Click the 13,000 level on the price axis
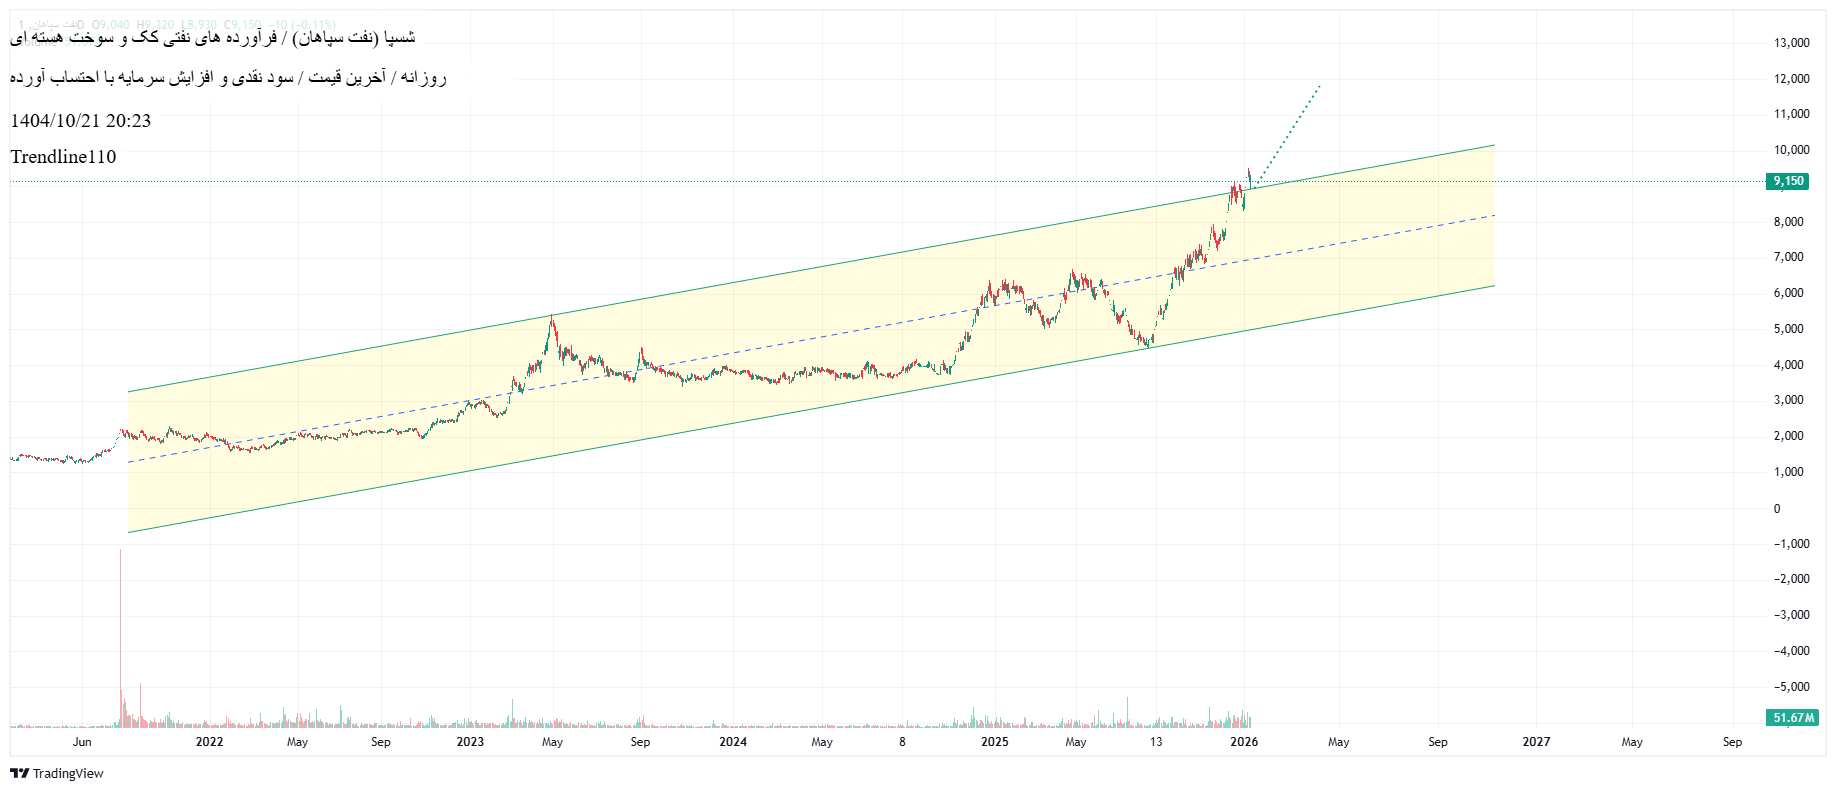The height and width of the screenshot is (791, 1836). pos(1791,43)
